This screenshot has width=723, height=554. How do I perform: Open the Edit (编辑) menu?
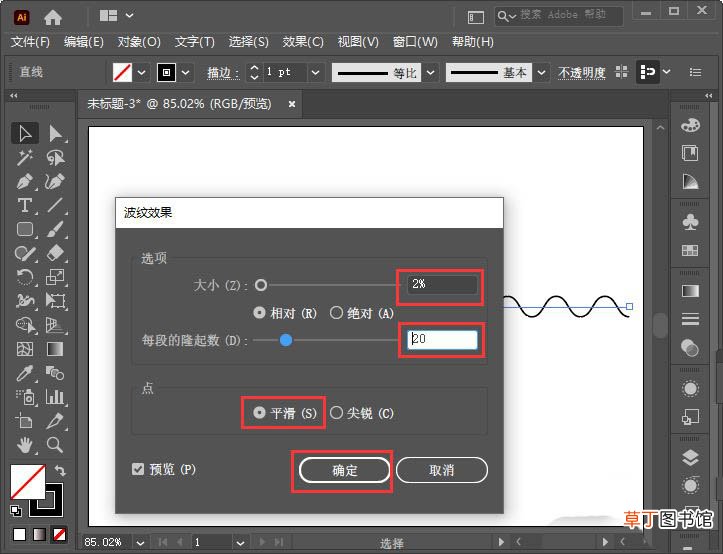click(83, 42)
